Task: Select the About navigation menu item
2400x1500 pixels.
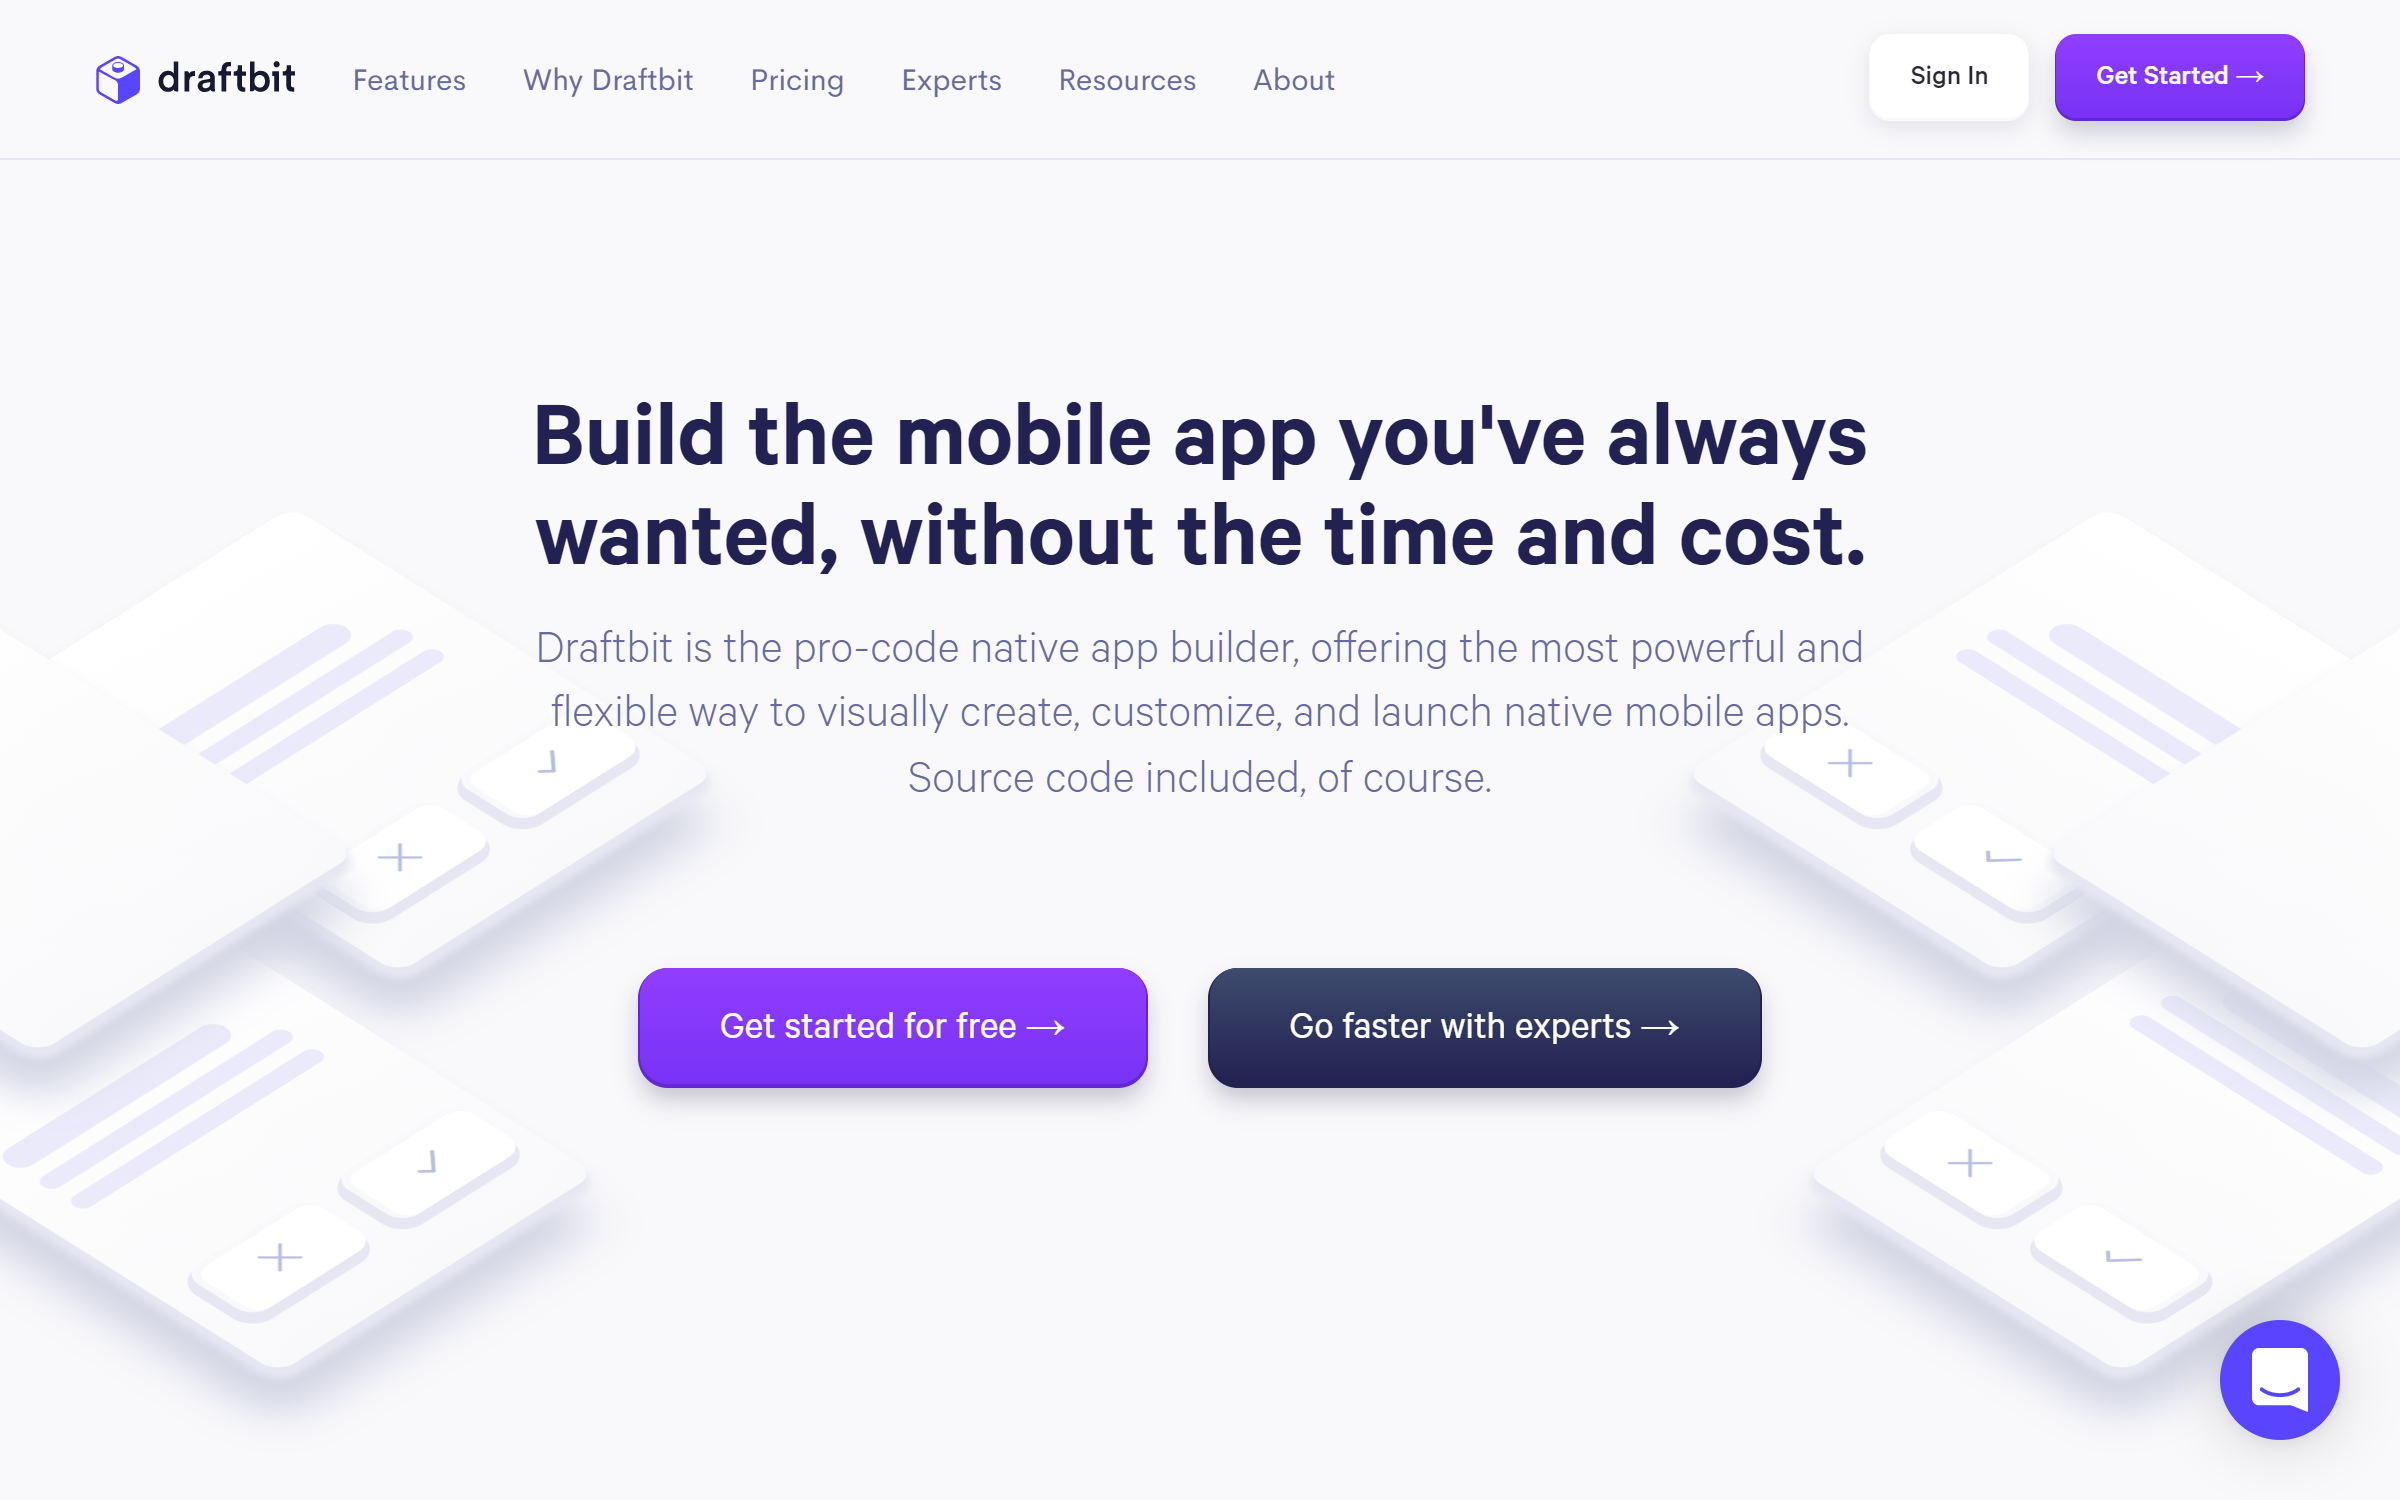Action: pos(1292,79)
